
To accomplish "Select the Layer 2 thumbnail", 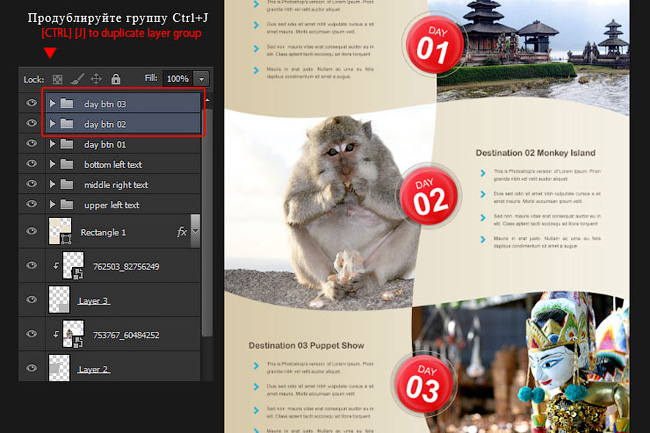I will click(59, 368).
